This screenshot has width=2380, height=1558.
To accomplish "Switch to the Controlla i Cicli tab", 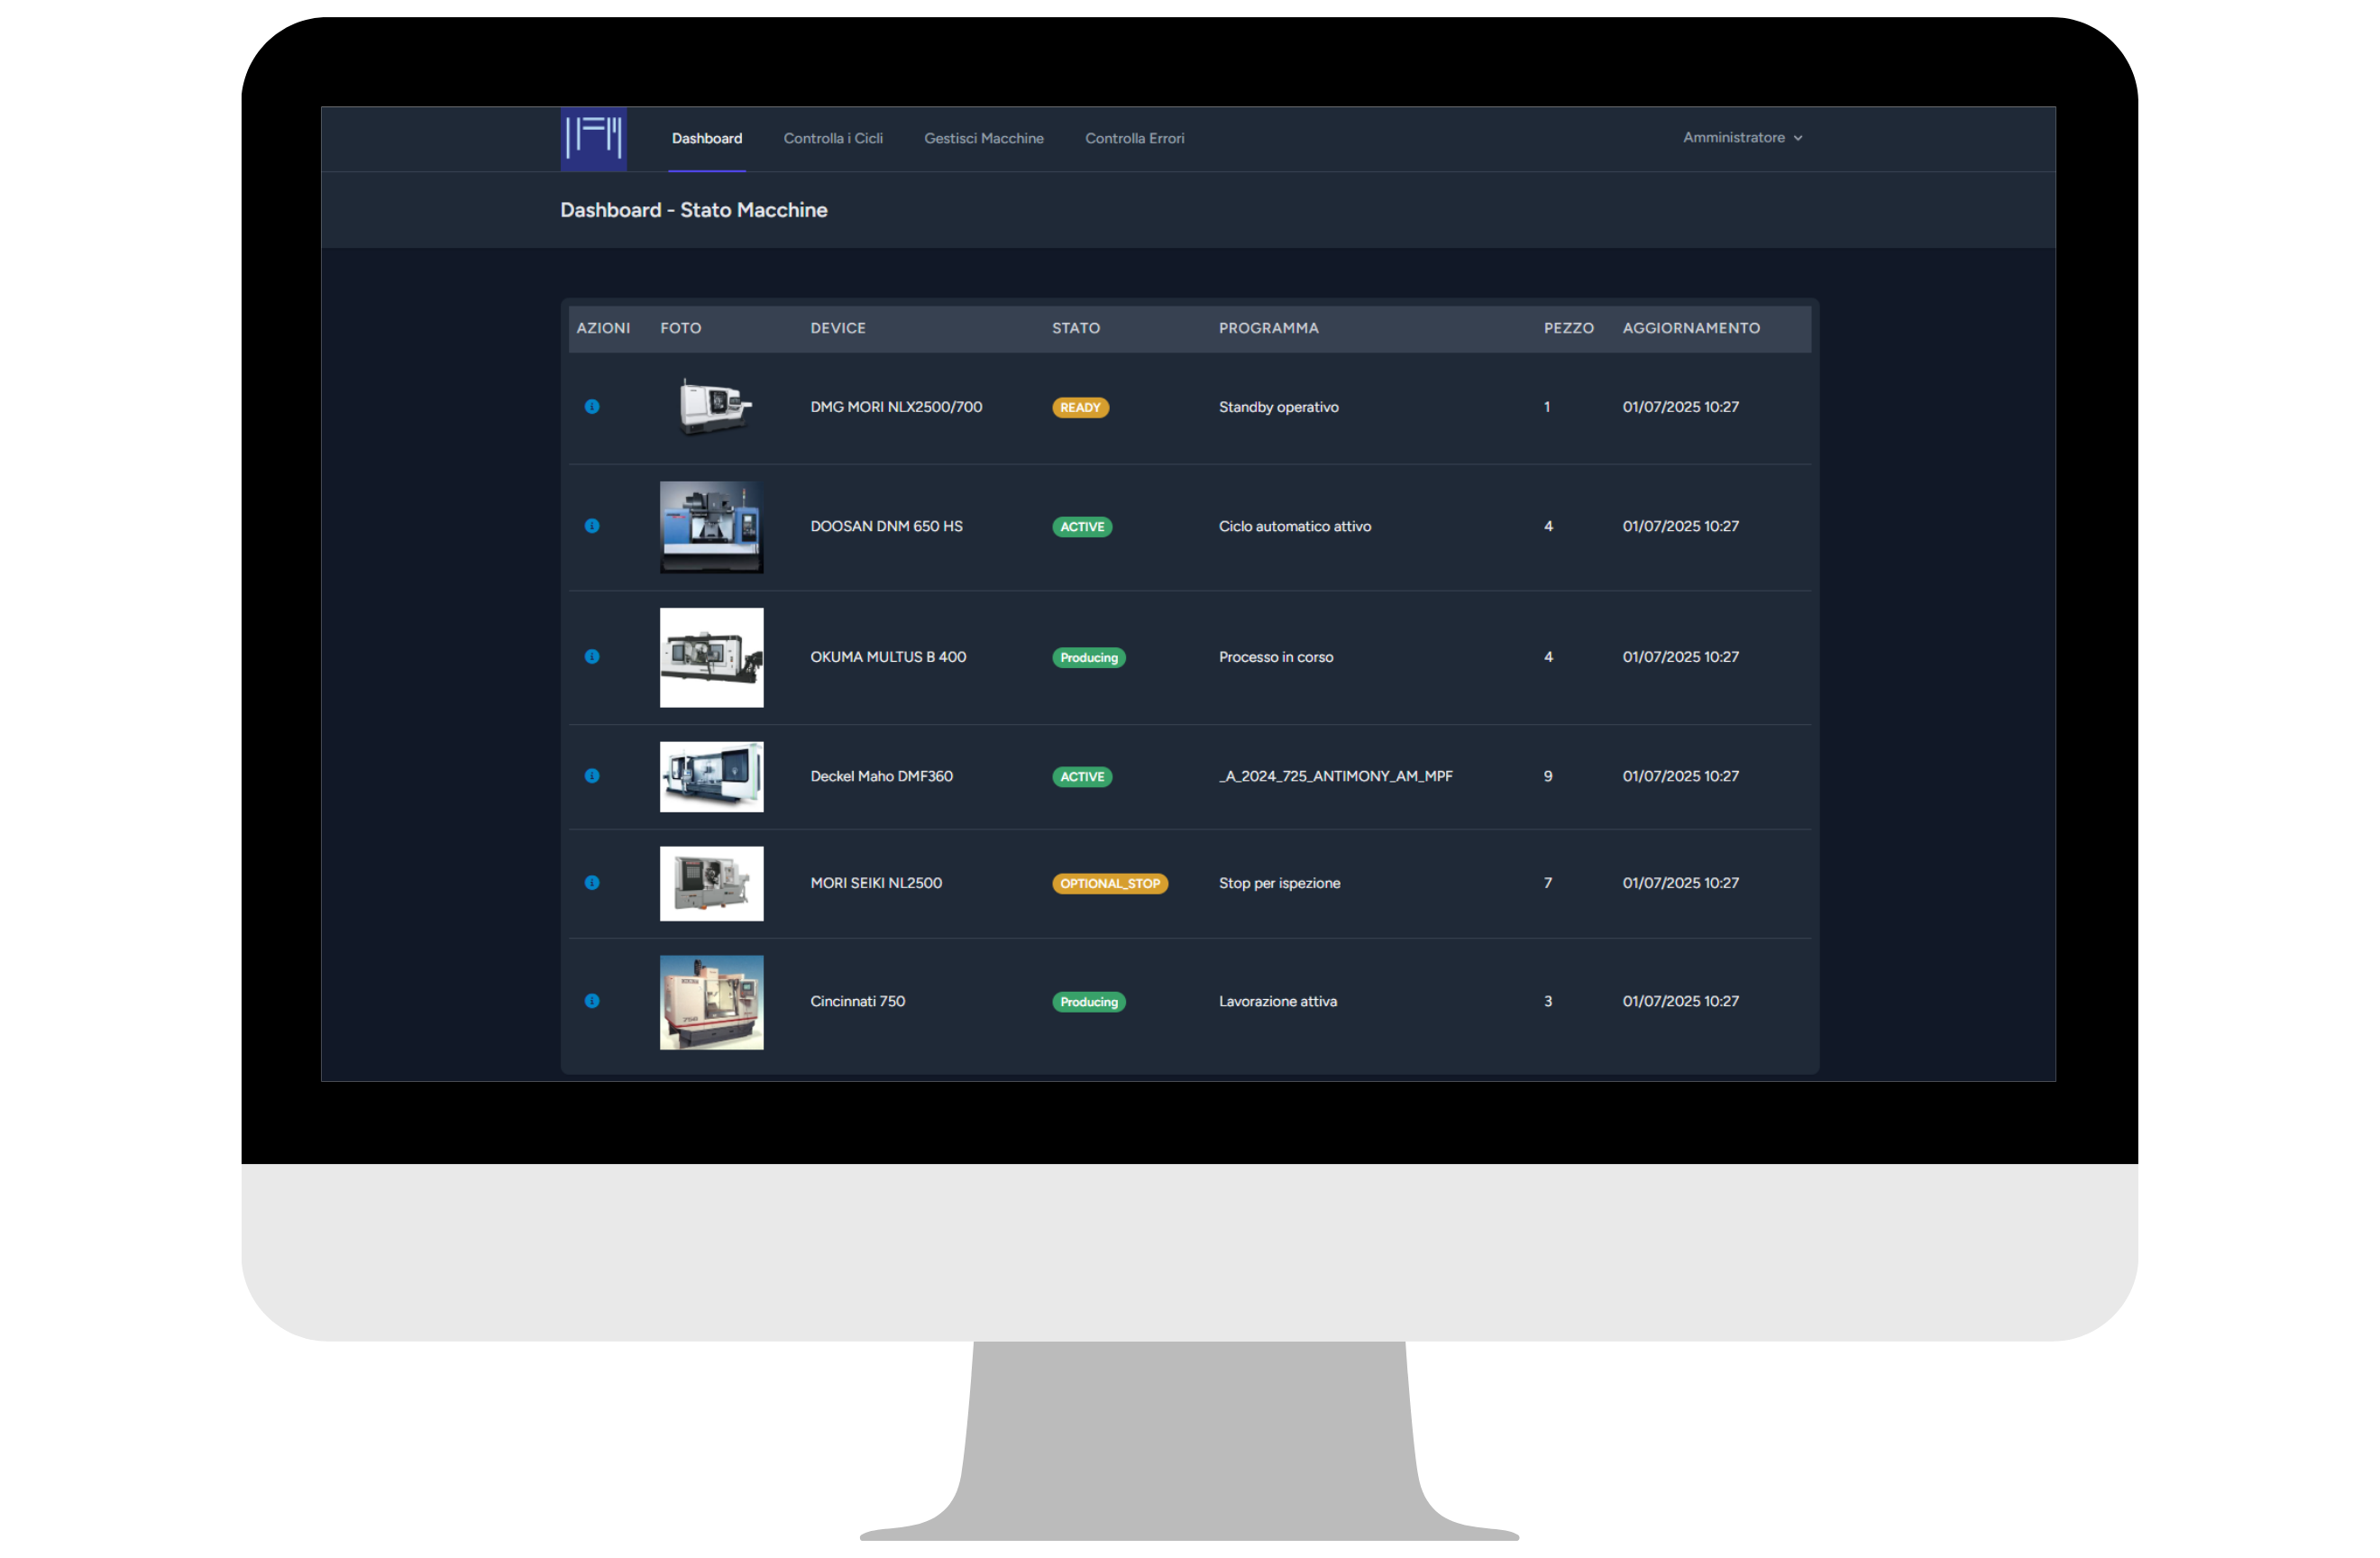I will 833,138.
